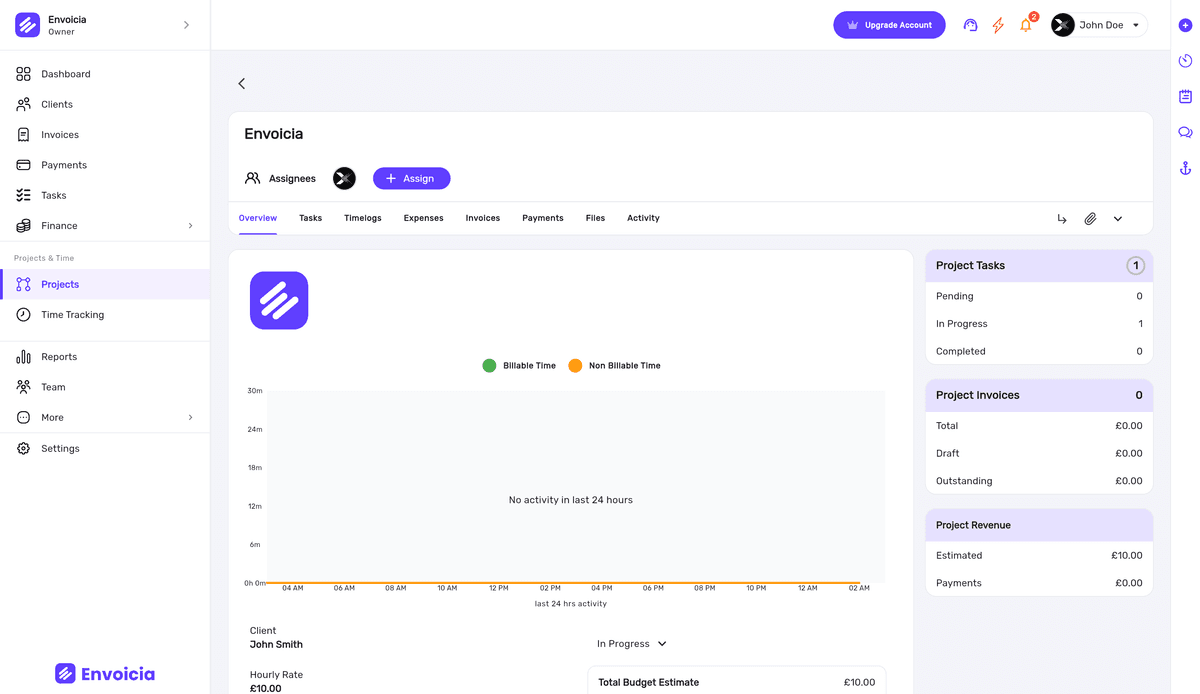Switch to the Timelogs tab
The image size is (1200, 694).
click(362, 217)
